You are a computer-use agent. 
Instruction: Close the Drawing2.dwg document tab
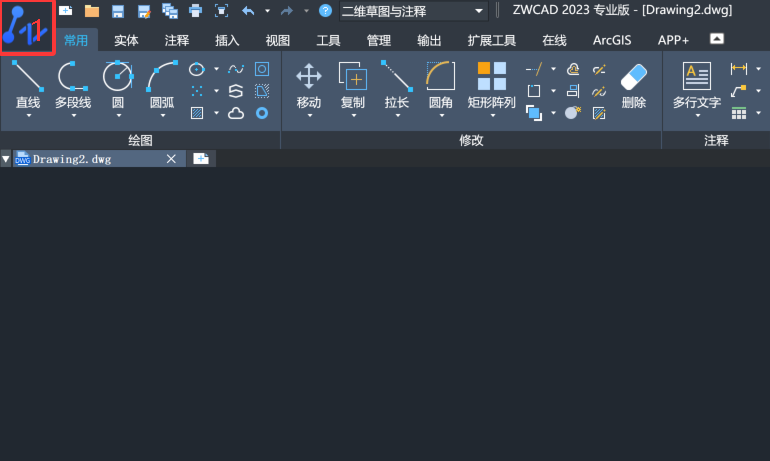(171, 159)
